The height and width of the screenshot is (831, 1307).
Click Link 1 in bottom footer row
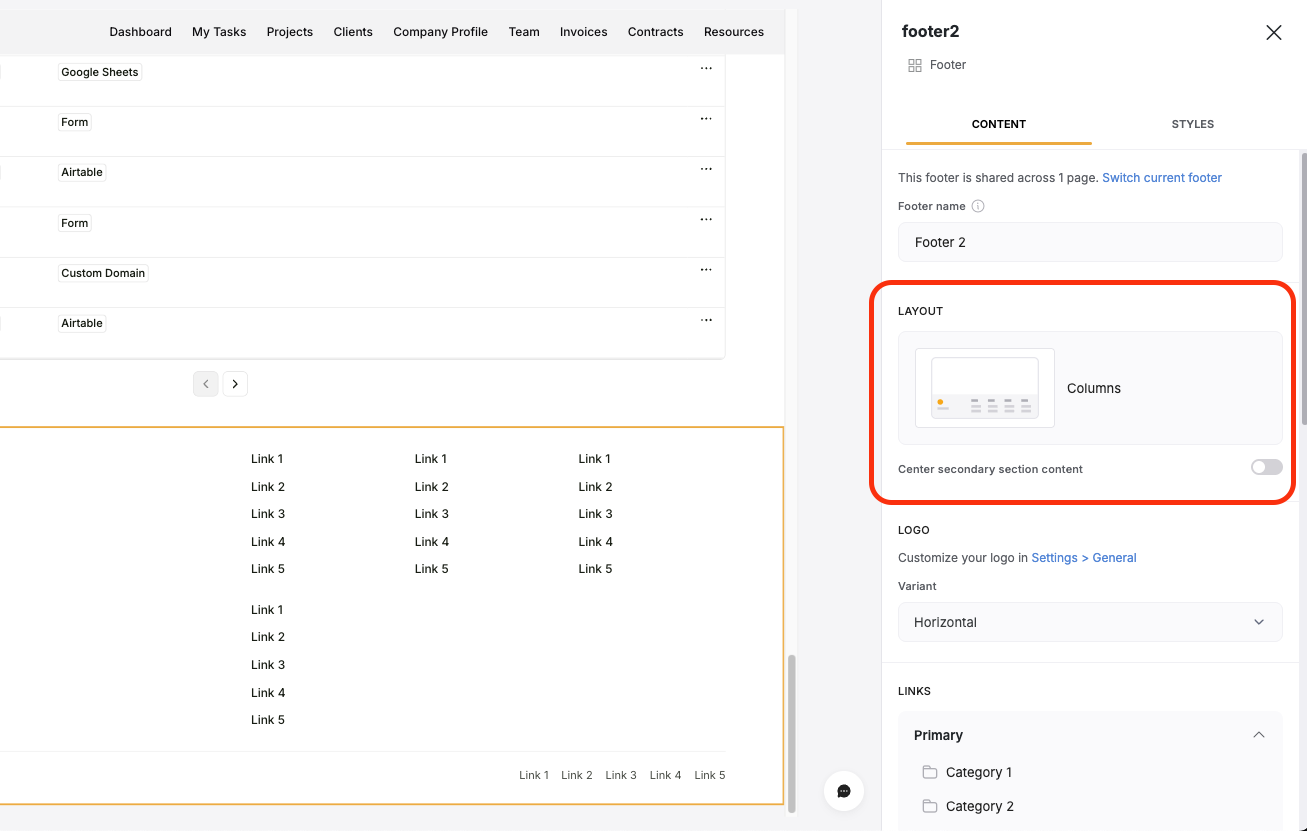534,775
